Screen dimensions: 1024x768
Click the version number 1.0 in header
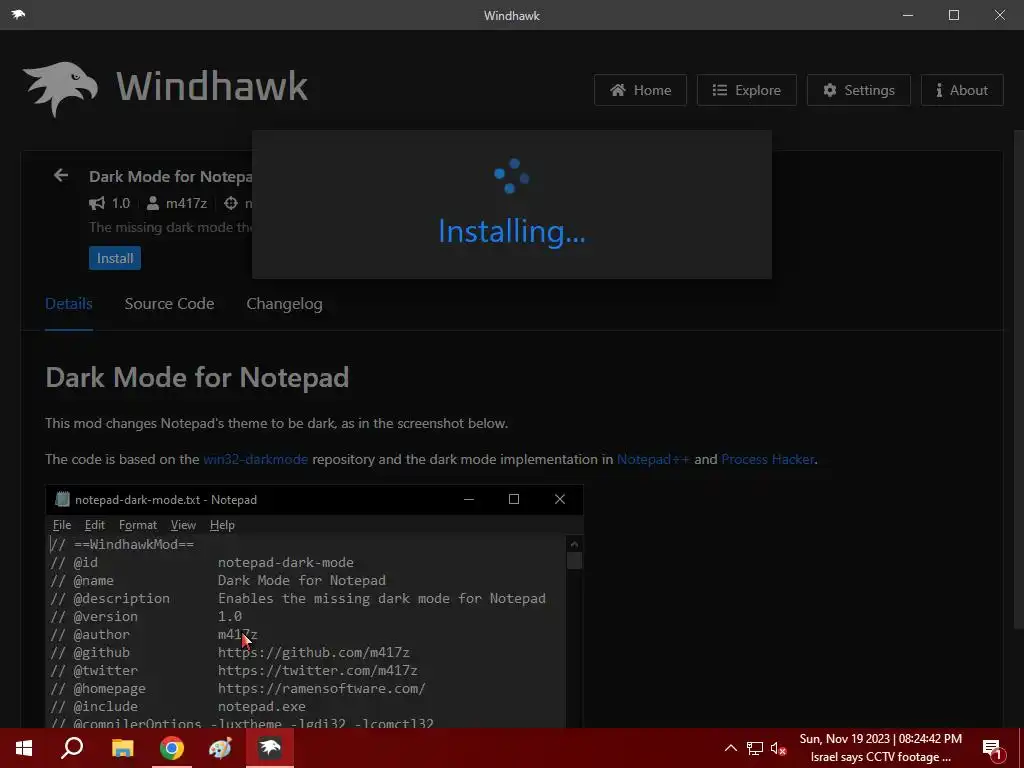pyautogui.click(x=121, y=203)
